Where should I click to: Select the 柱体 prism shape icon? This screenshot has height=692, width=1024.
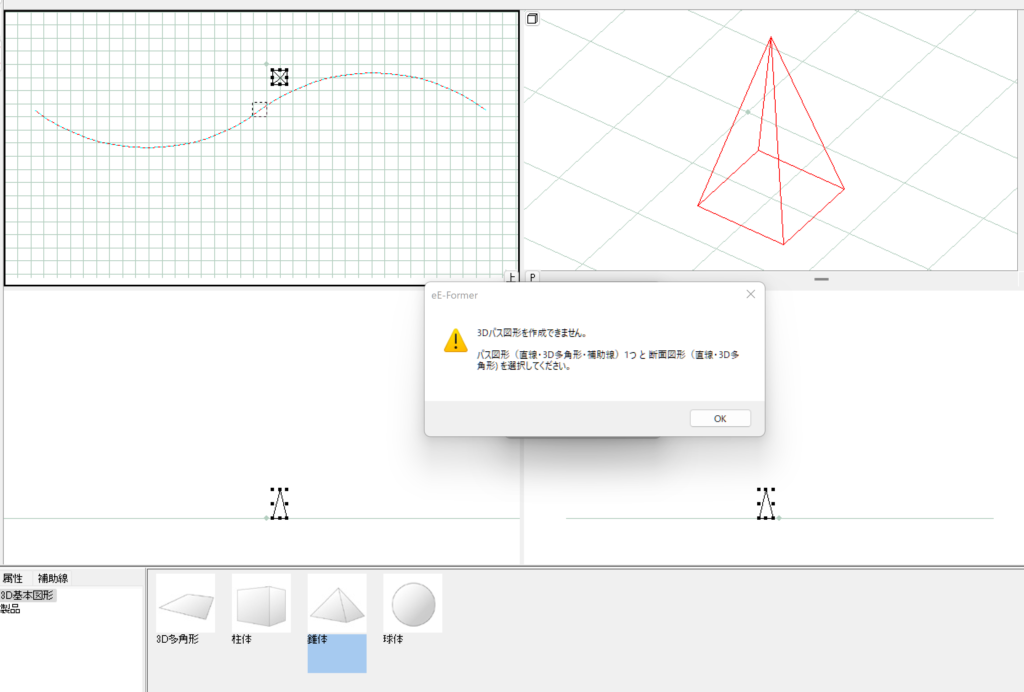click(261, 604)
